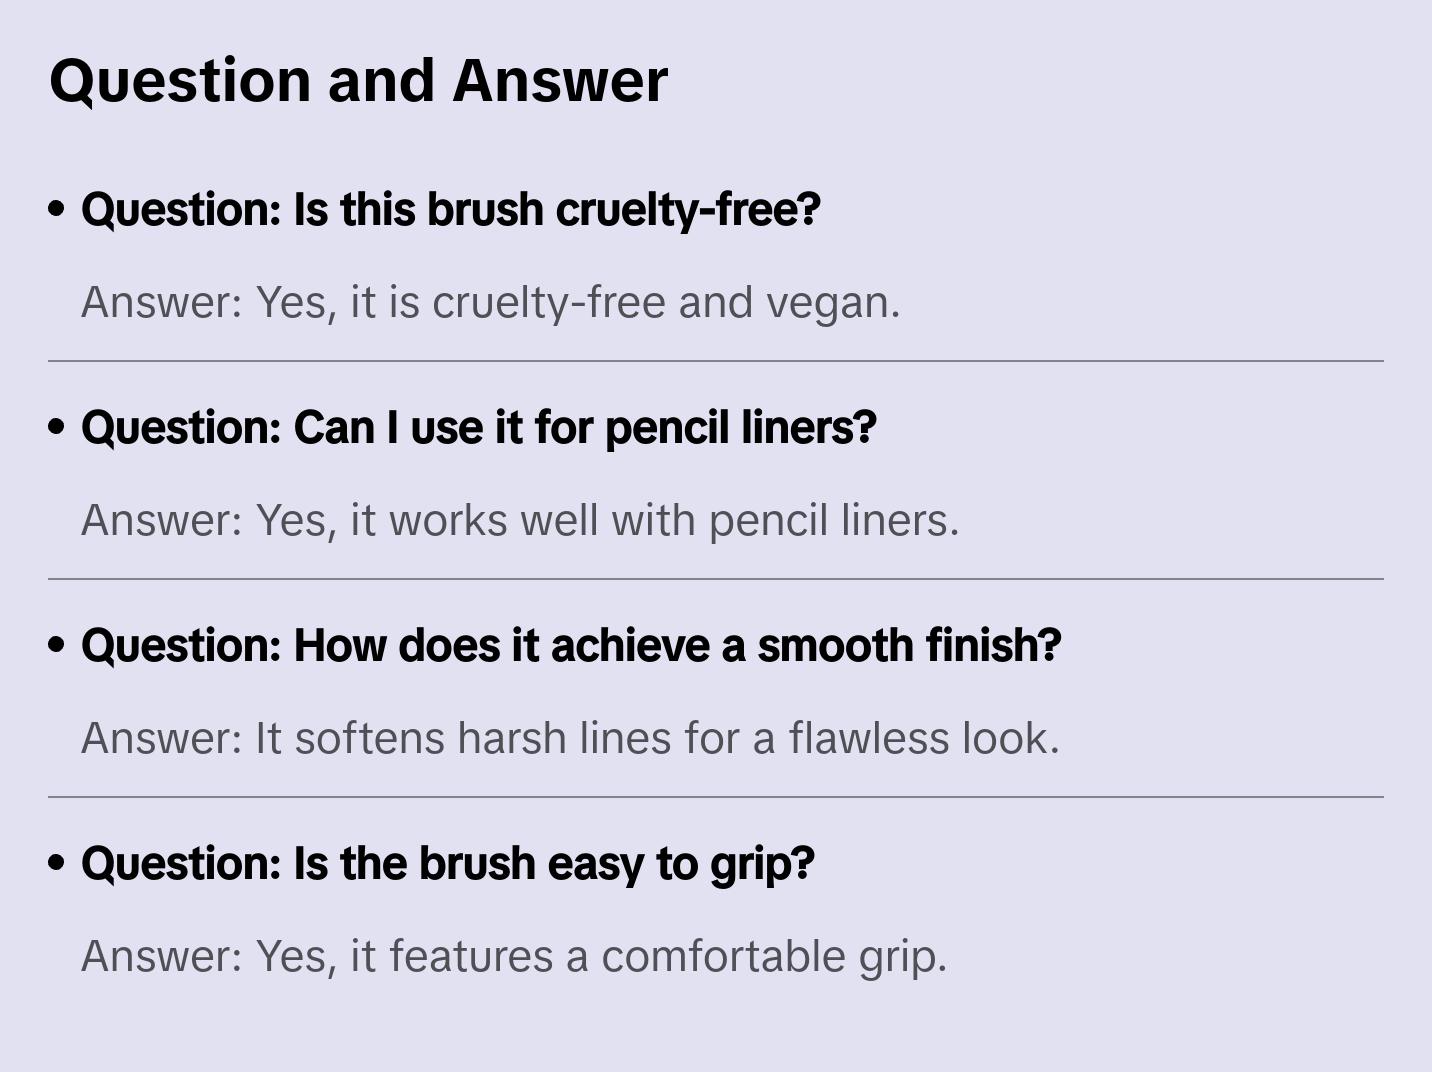Click the bullet beside the smooth finish question
Viewport: 1432px width, 1072px height.
[57, 646]
